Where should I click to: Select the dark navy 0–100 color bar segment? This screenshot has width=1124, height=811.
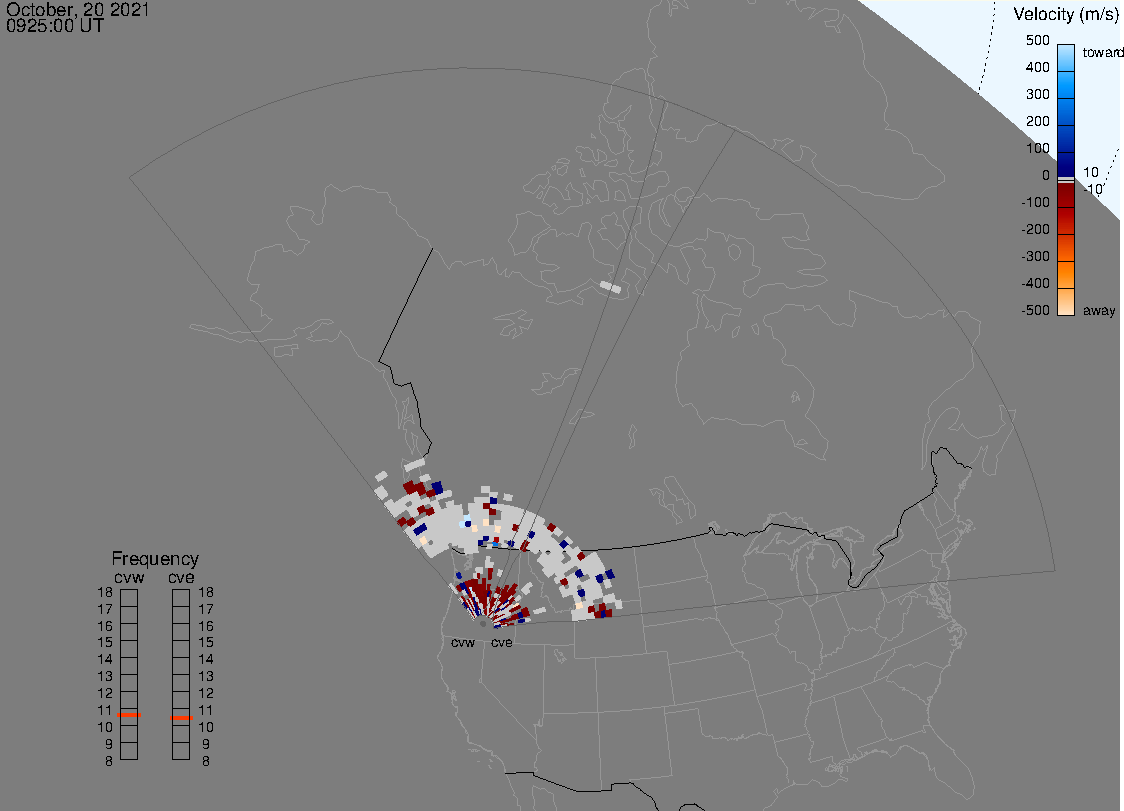tap(1066, 164)
